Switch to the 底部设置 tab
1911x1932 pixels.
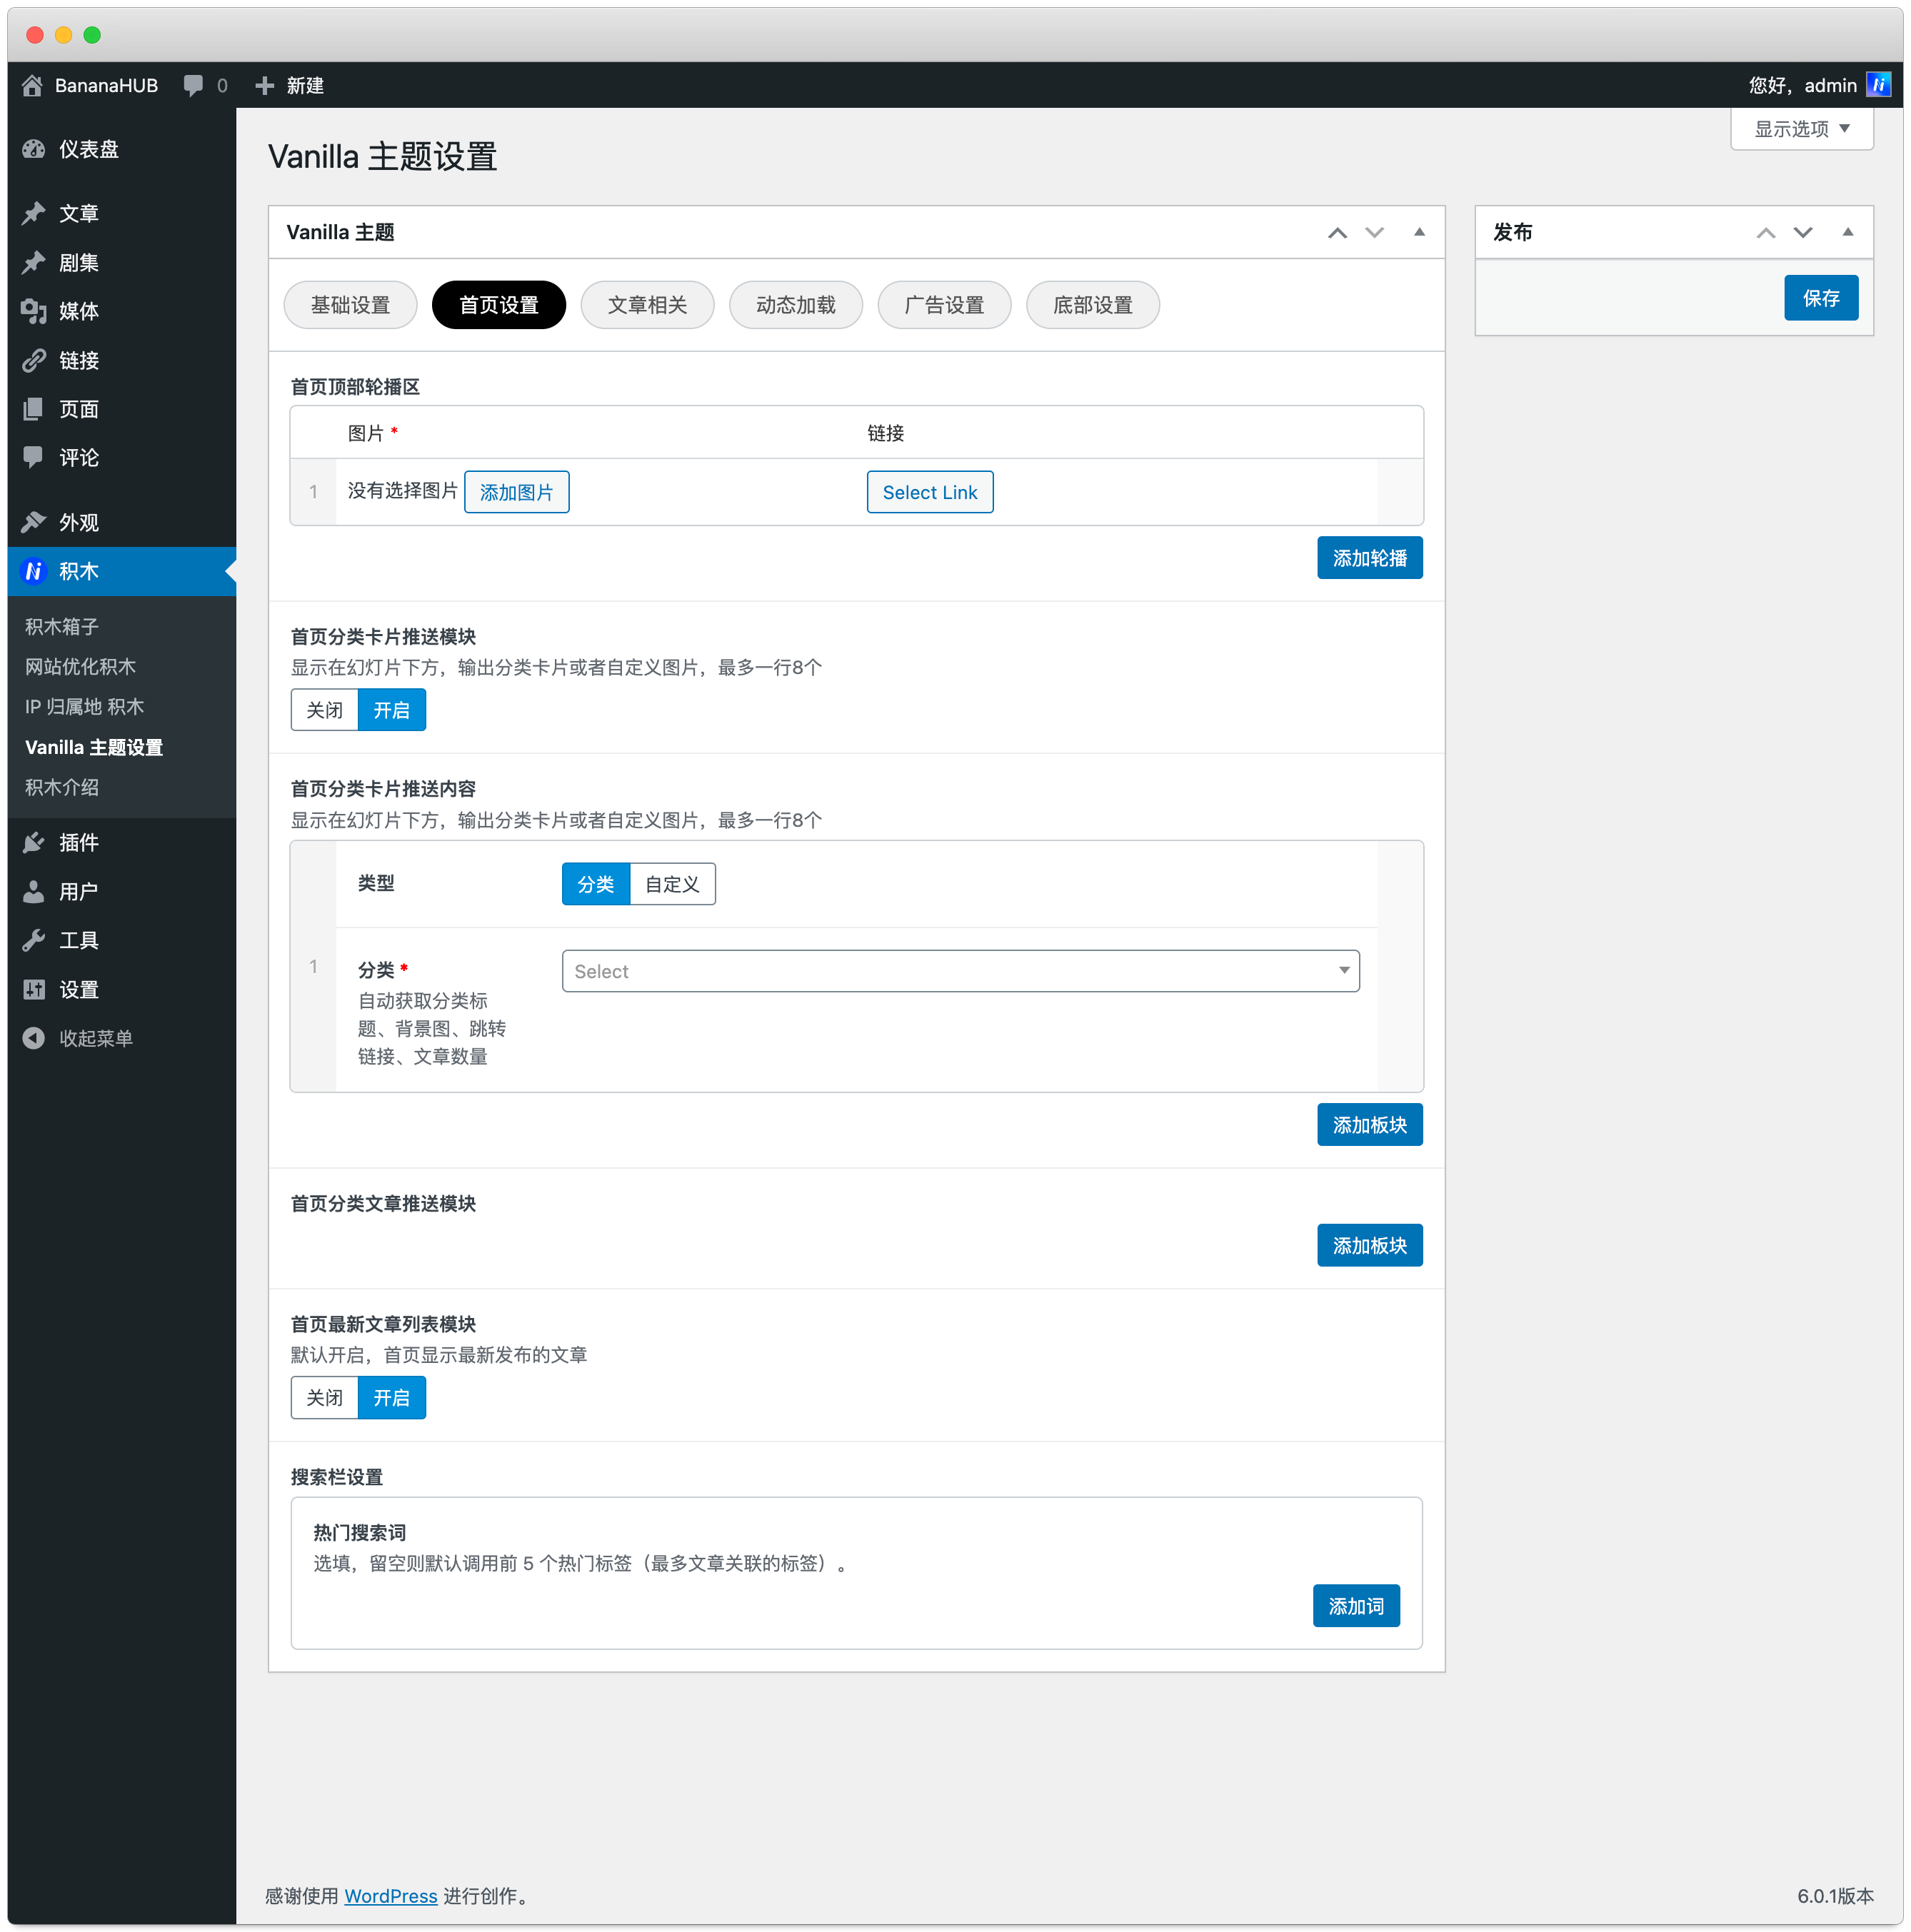(1093, 305)
